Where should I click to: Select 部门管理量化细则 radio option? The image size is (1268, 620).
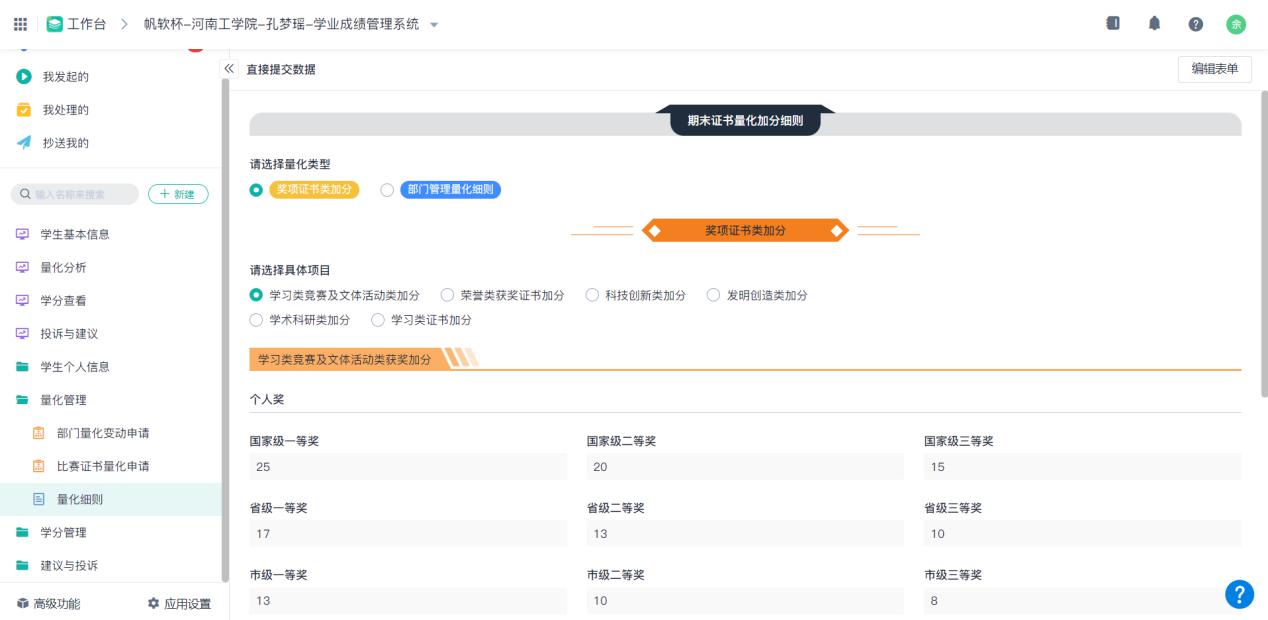(388, 190)
